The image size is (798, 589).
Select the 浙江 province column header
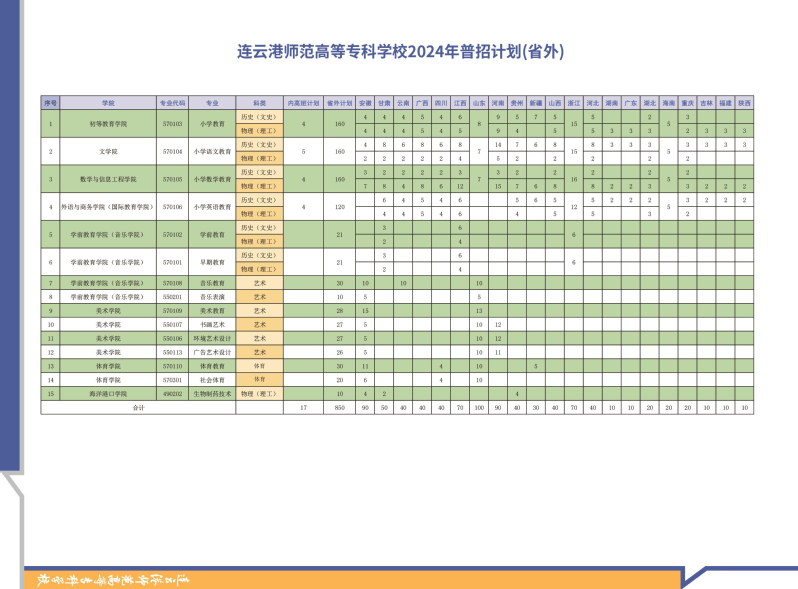point(573,103)
